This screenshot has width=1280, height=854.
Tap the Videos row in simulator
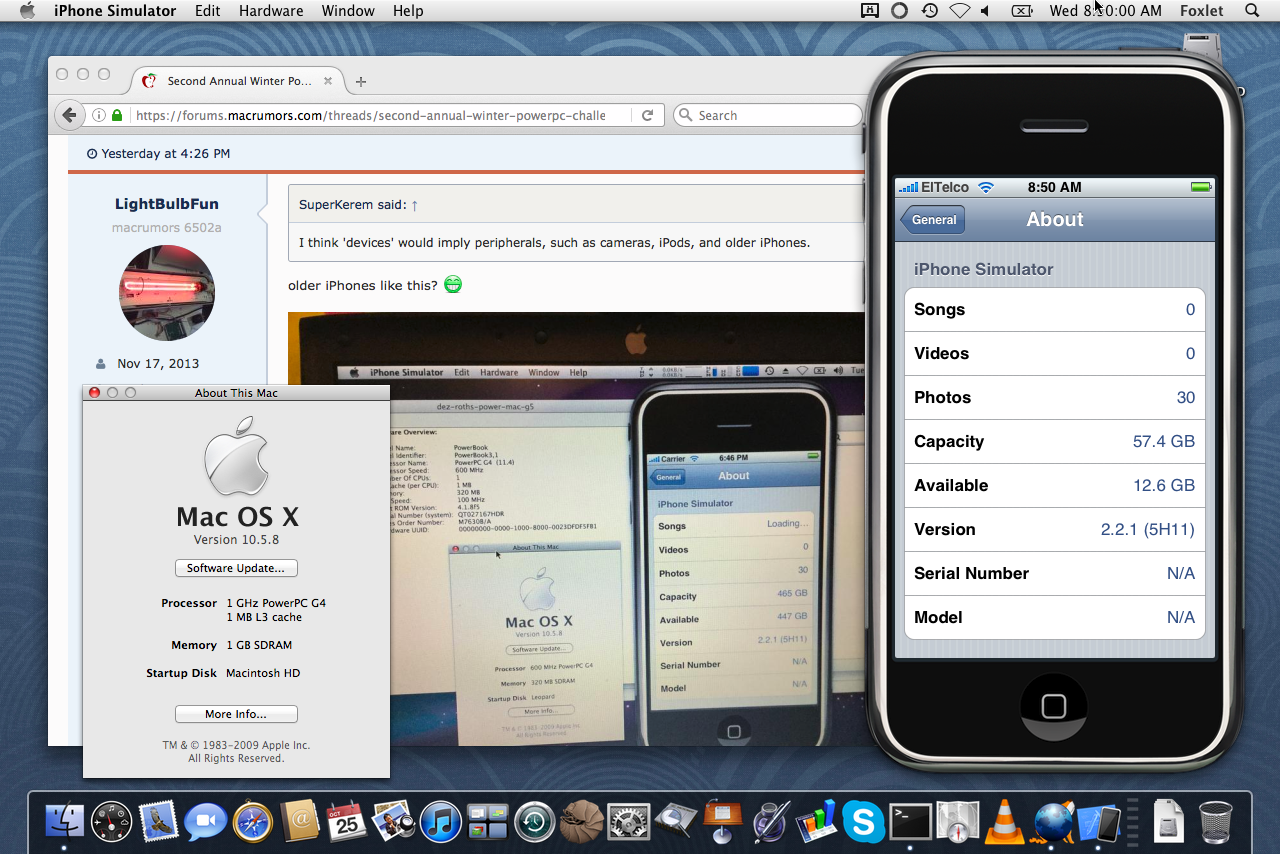pos(1054,354)
